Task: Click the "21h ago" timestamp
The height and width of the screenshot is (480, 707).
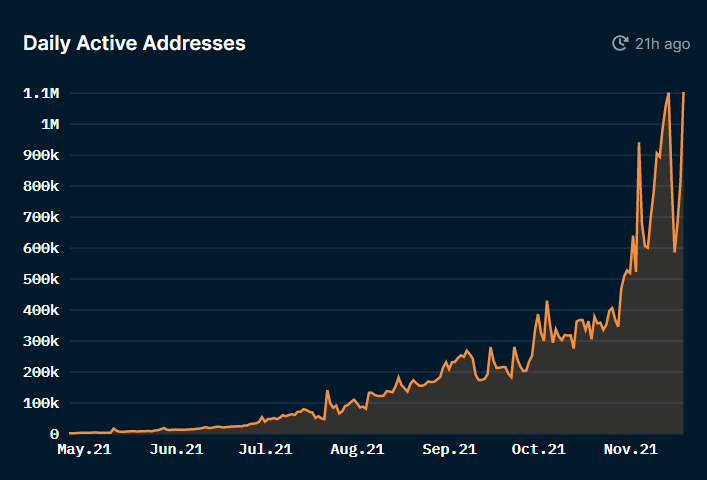Action: pos(662,44)
